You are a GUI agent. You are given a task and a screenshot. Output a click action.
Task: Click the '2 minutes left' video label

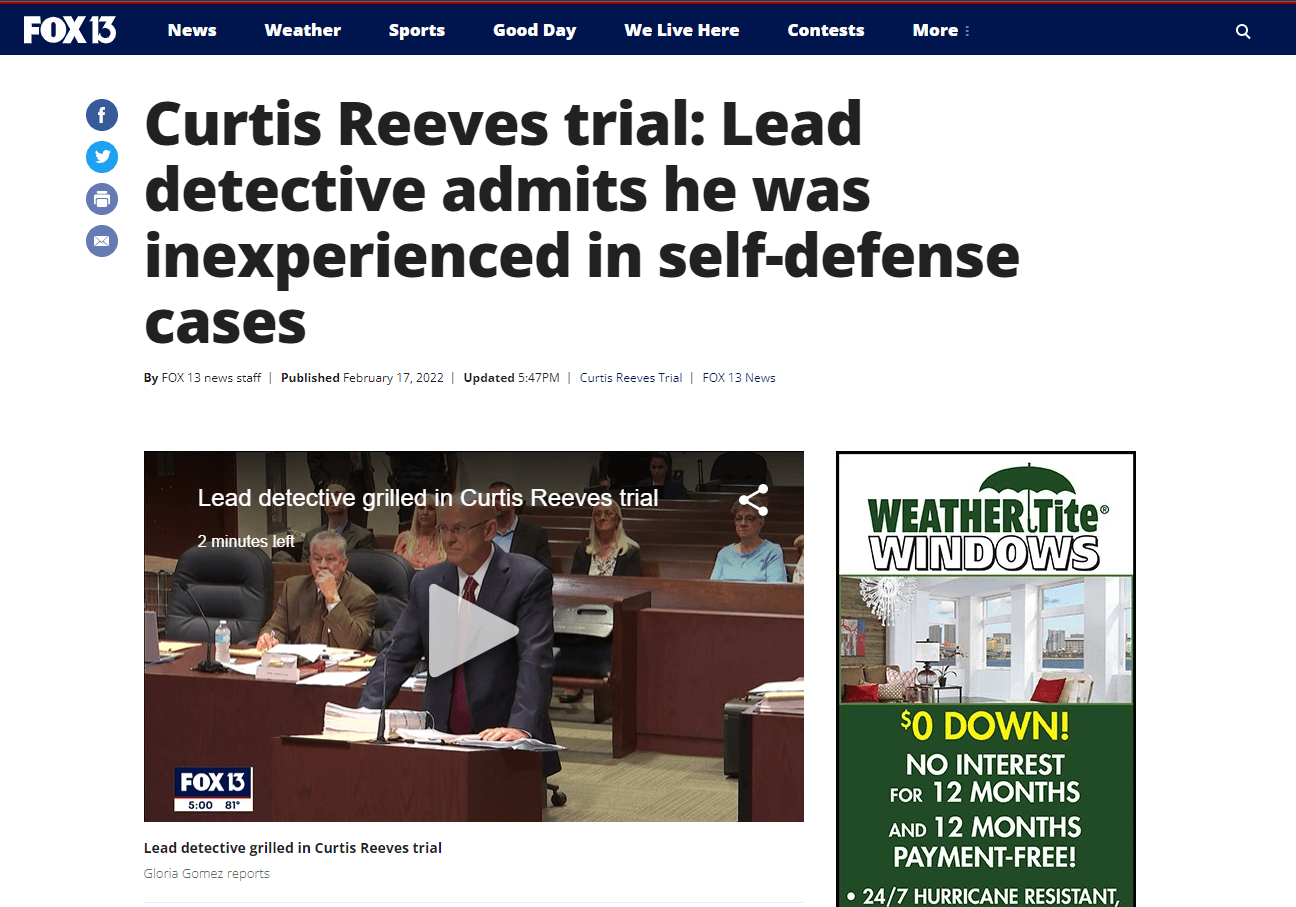click(246, 541)
